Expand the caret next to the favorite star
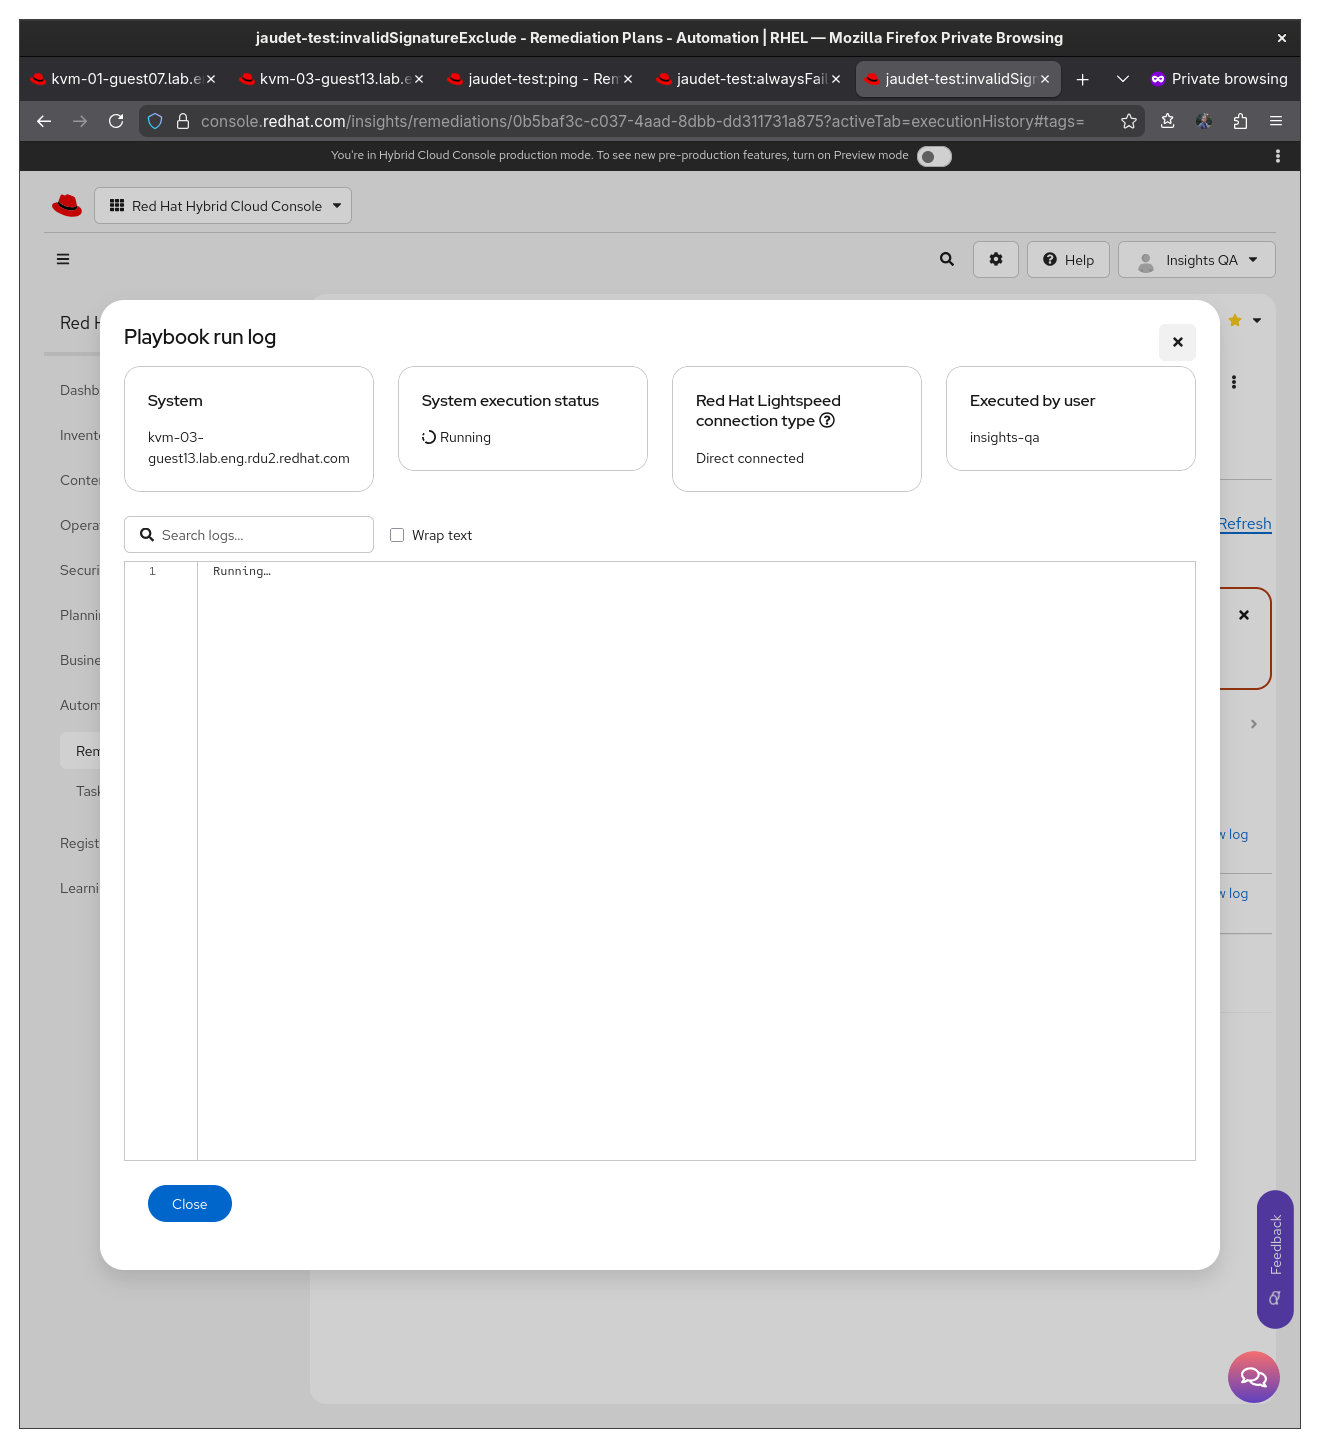1320x1448 pixels. click(x=1257, y=321)
